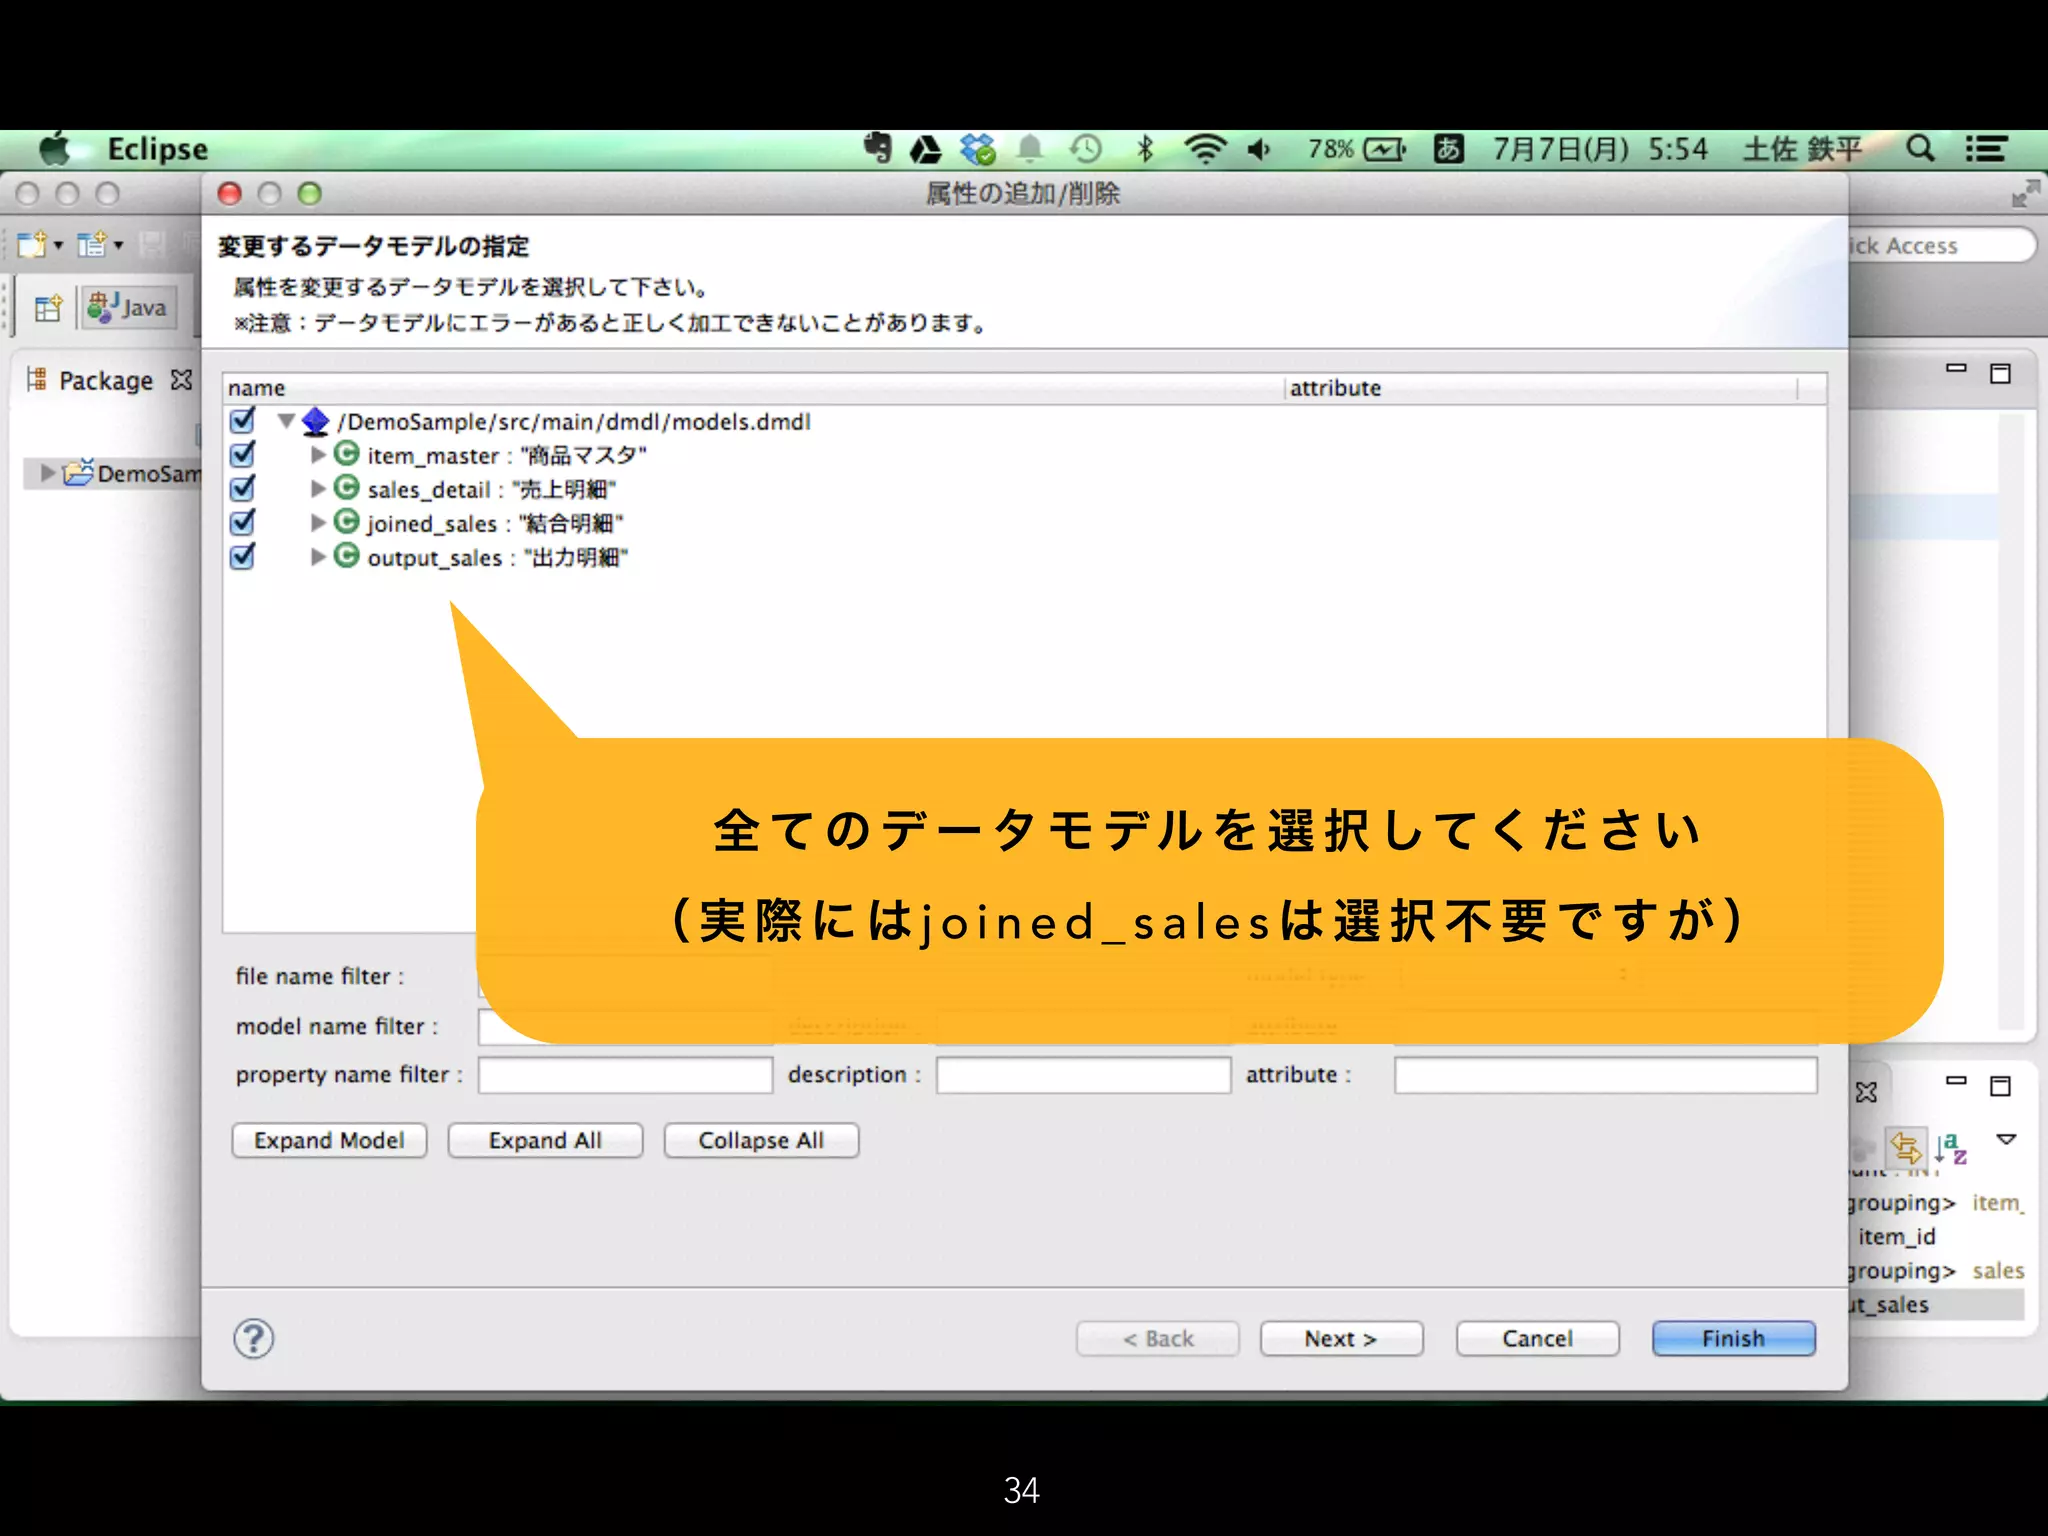
Task: Click the property name filter field
Action: (625, 1075)
